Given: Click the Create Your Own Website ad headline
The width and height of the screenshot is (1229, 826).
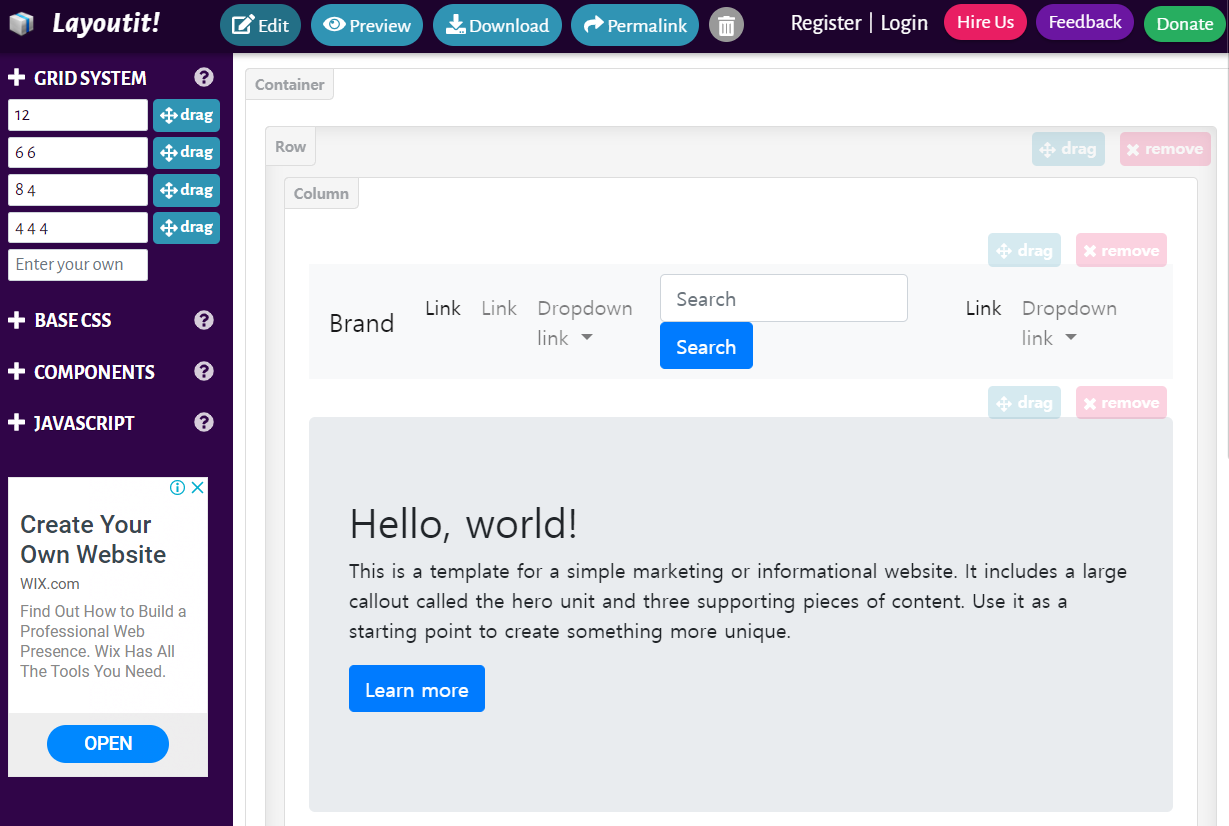Looking at the screenshot, I should pos(93,539).
